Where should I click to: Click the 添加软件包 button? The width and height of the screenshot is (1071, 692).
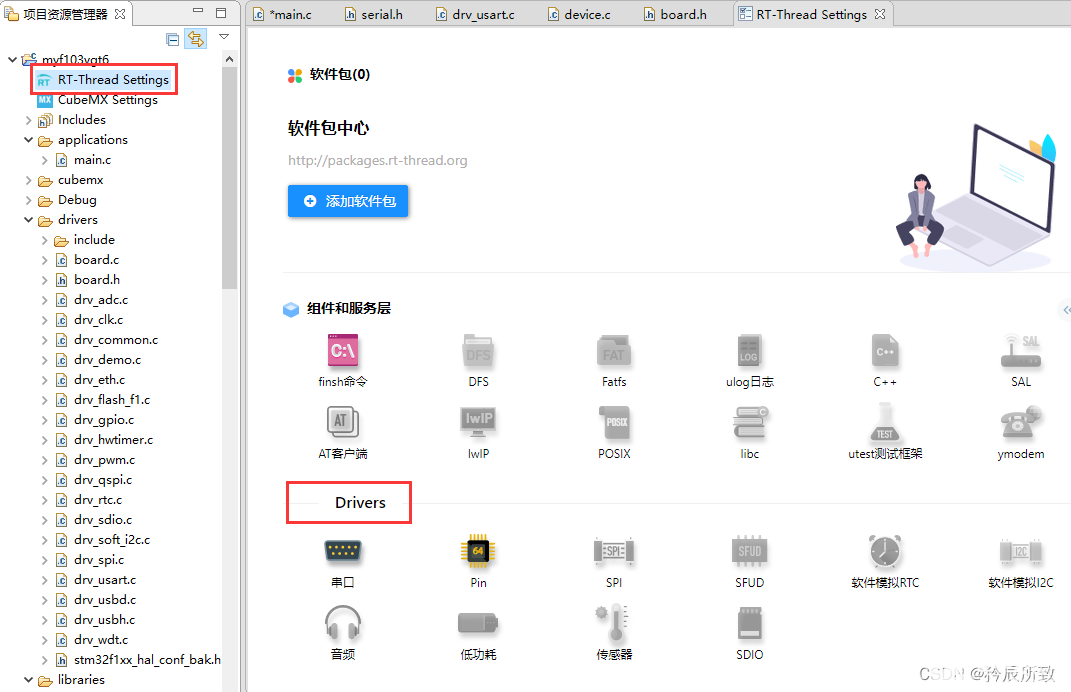(348, 201)
